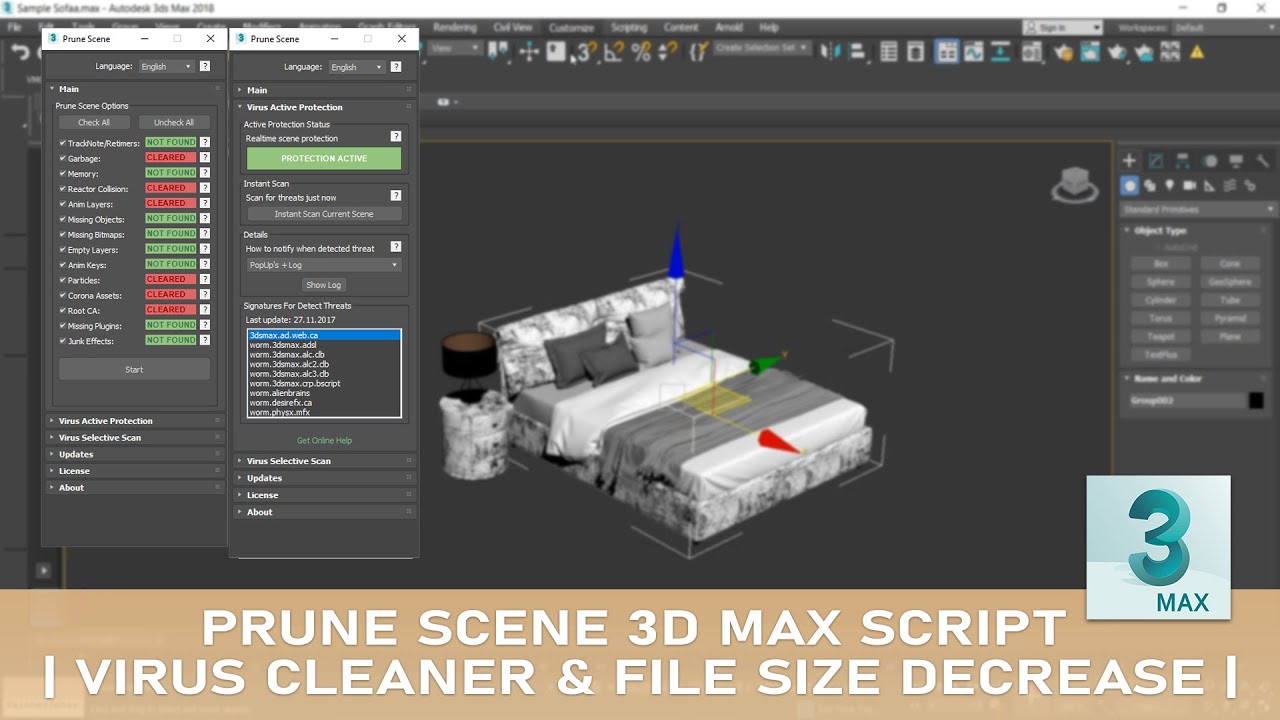Open the Customize menu
Screen dimensions: 1280x720
click(572, 27)
